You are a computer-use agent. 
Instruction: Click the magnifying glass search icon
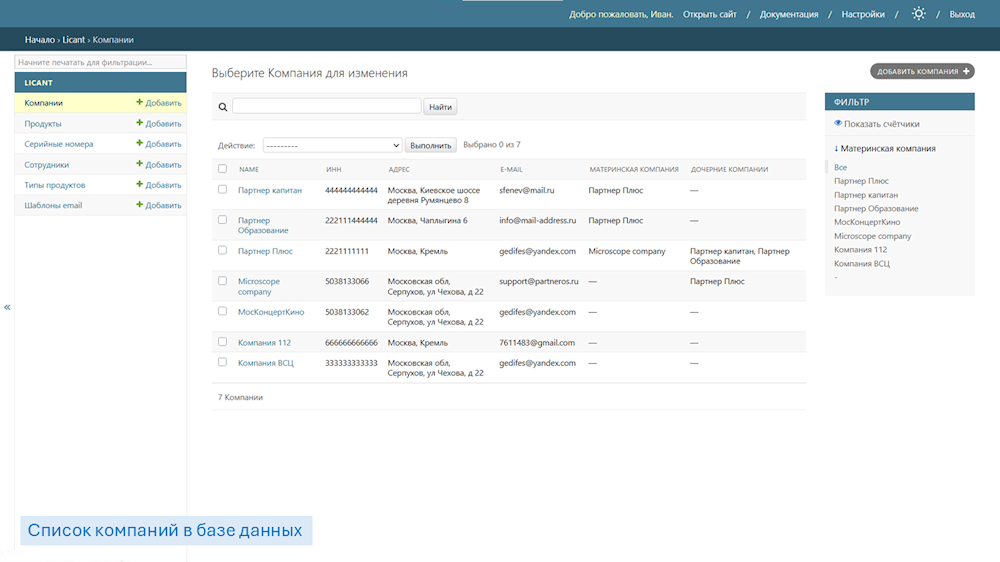(223, 106)
